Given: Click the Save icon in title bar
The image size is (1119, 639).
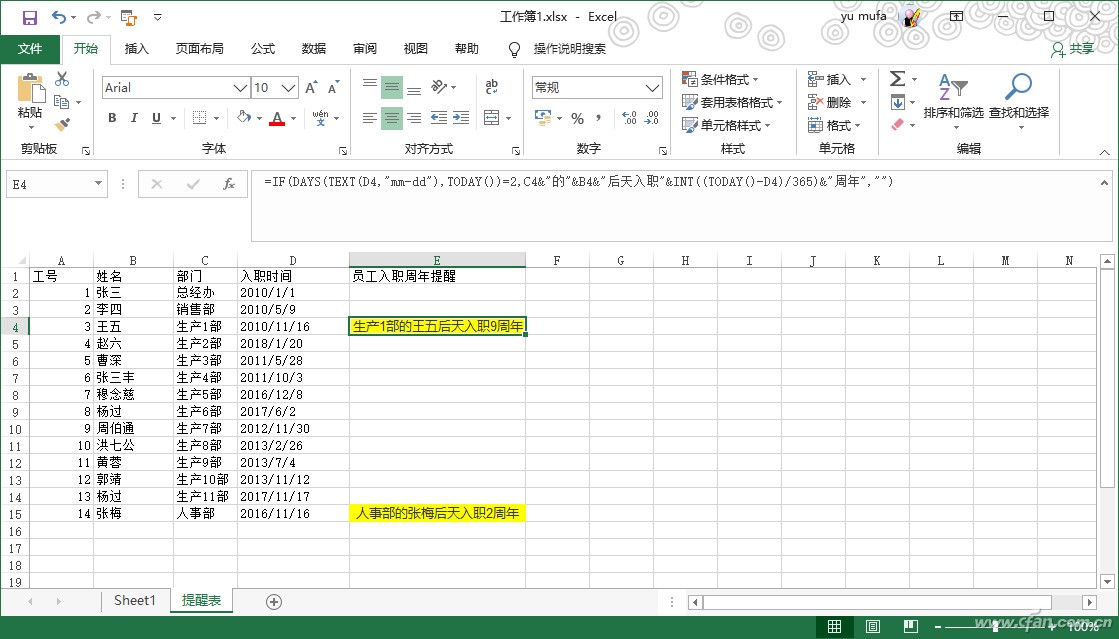Looking at the screenshot, I should tap(29, 17).
